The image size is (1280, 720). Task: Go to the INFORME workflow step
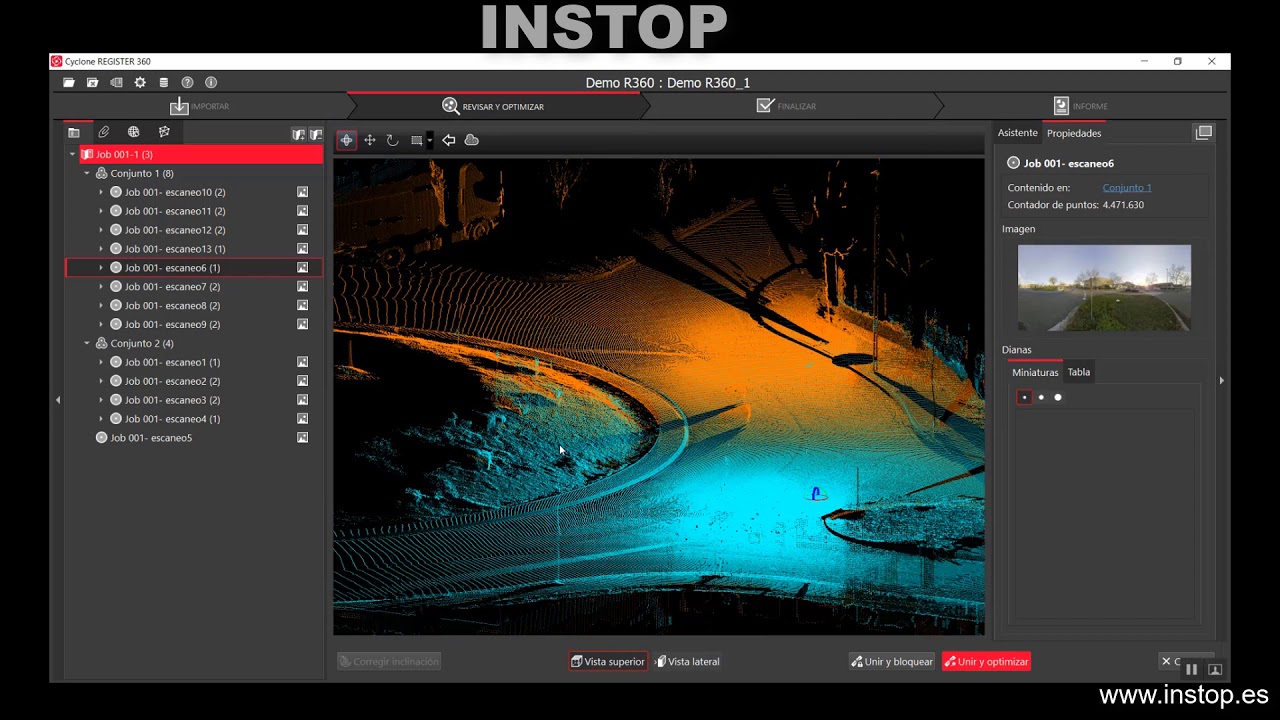[1080, 106]
